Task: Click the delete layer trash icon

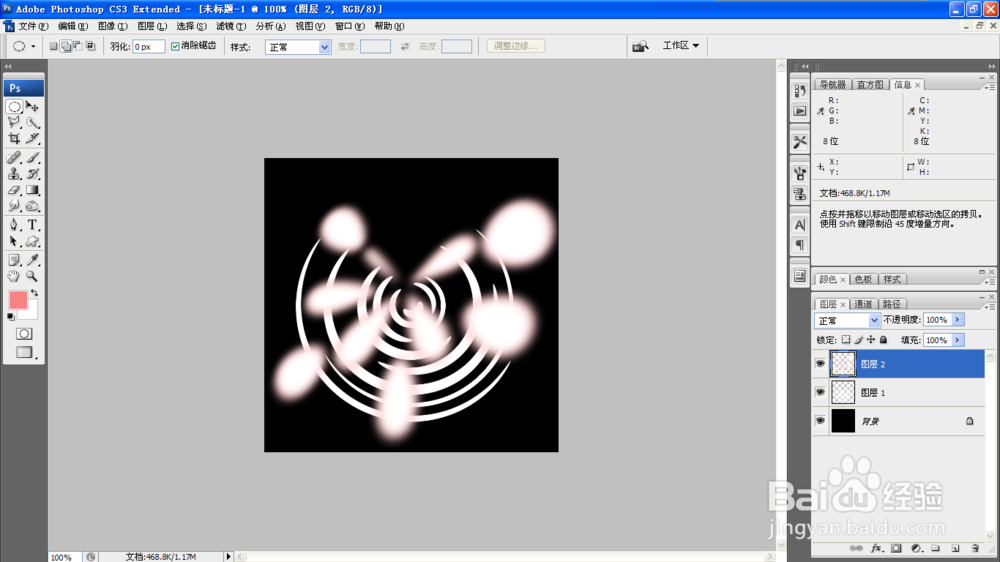Action: coord(974,548)
